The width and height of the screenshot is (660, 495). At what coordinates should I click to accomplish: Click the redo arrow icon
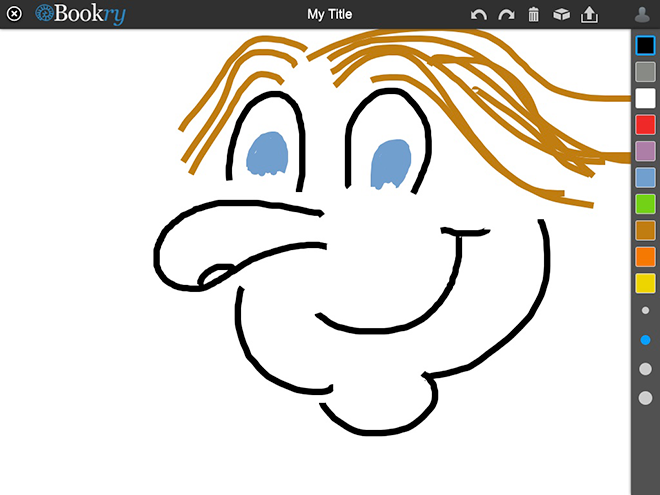[506, 14]
